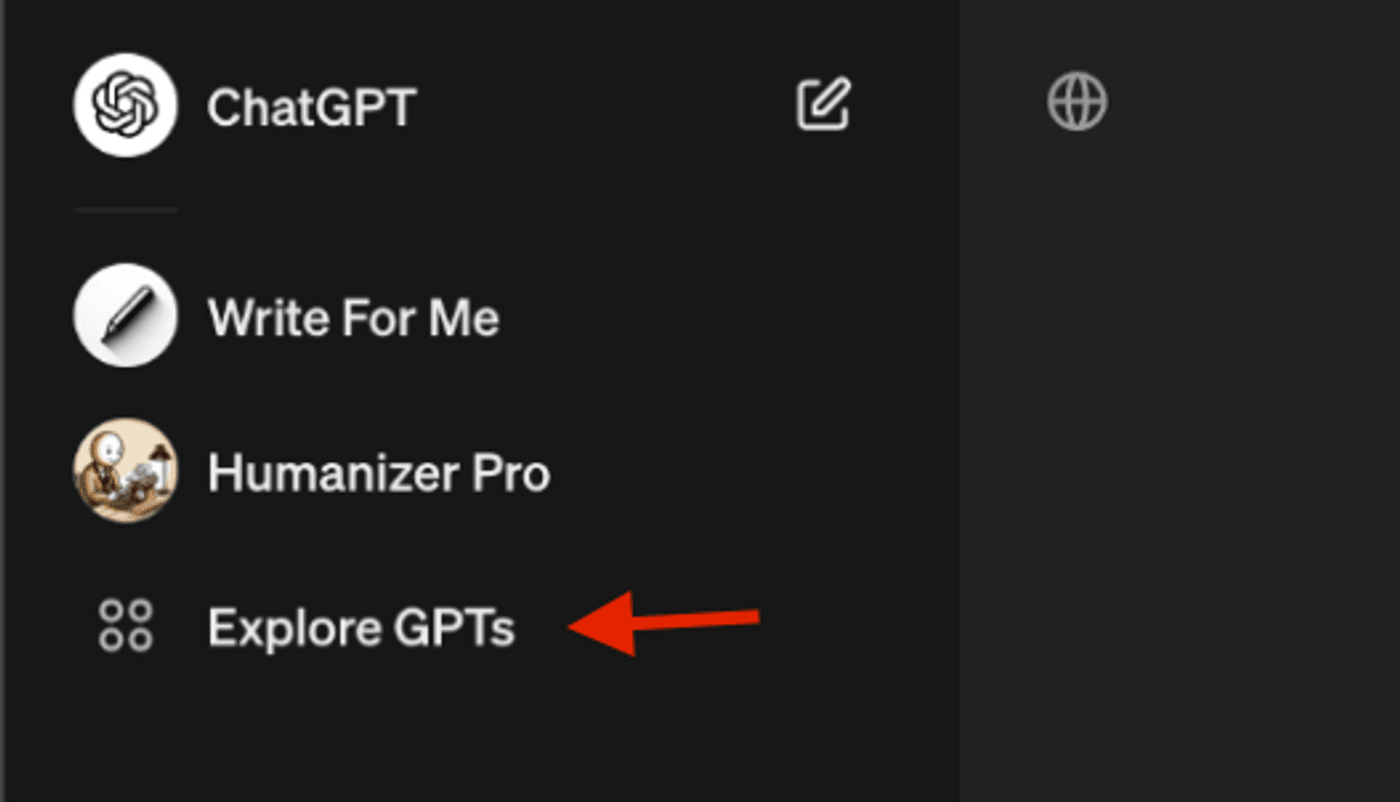Click the ChatGPT logo icon

(124, 101)
